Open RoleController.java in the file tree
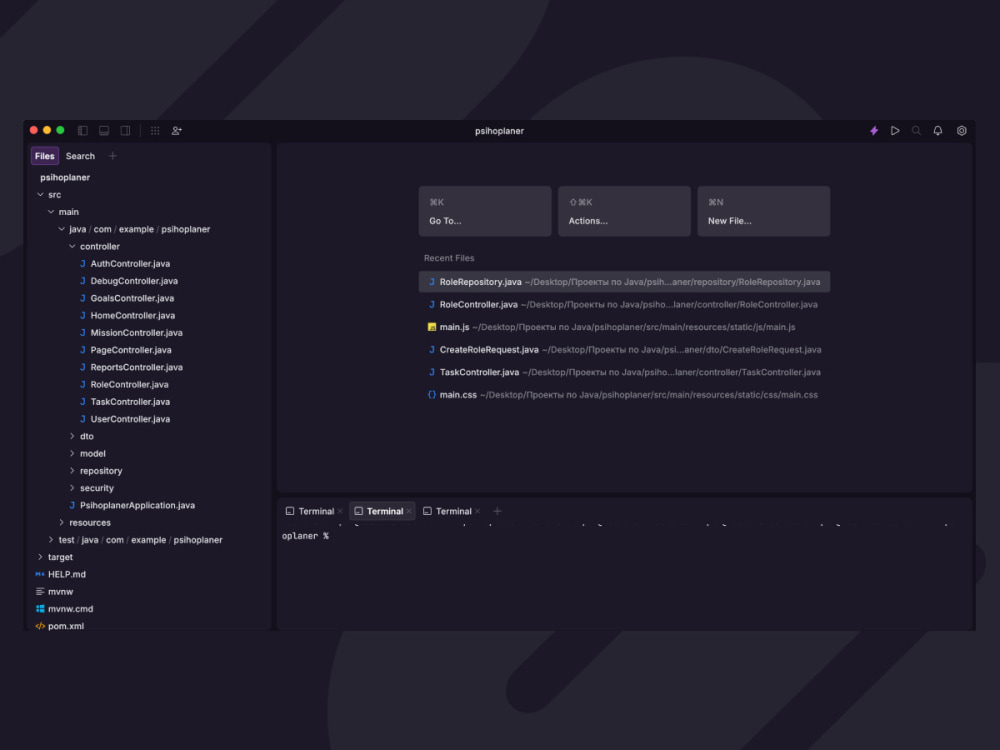Viewport: 1000px width, 750px height. click(x=129, y=384)
